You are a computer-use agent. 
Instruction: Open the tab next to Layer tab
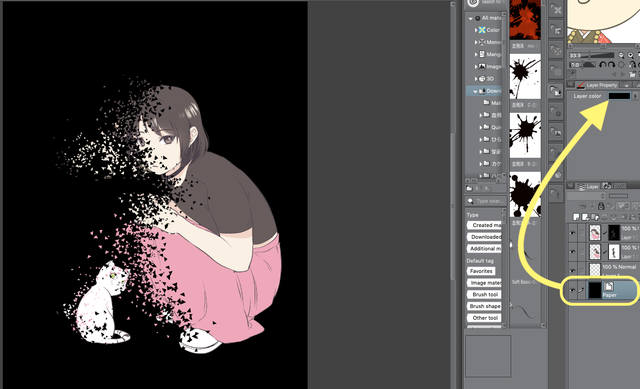click(607, 187)
